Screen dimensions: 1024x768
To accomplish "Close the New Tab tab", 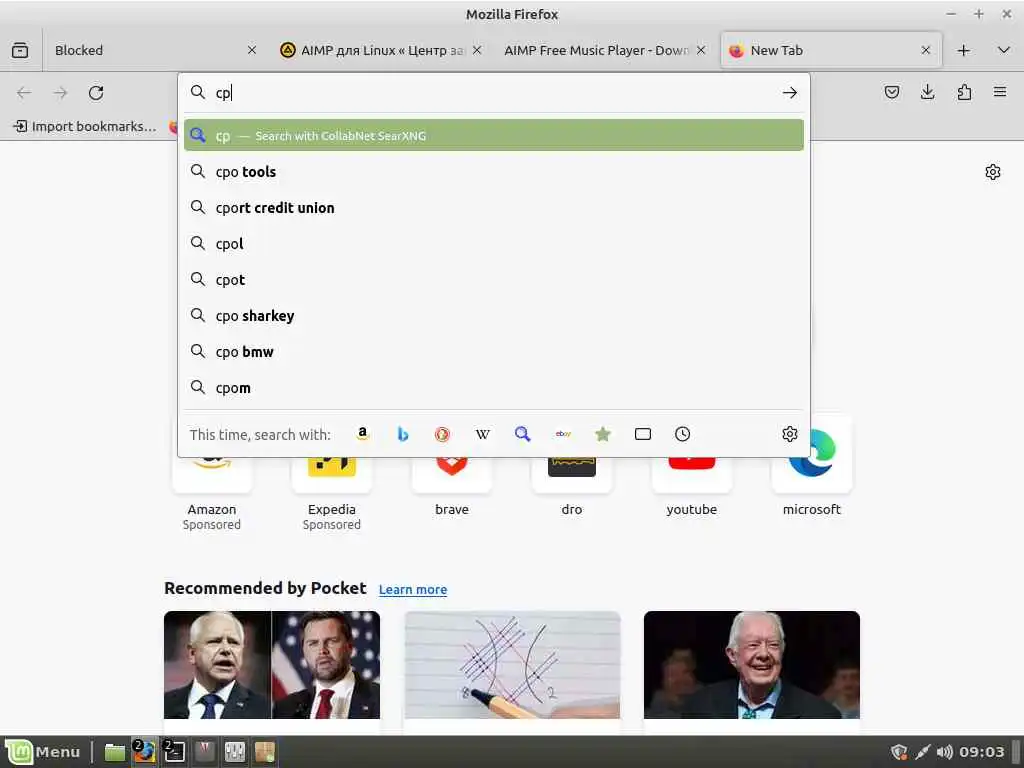I will point(925,50).
